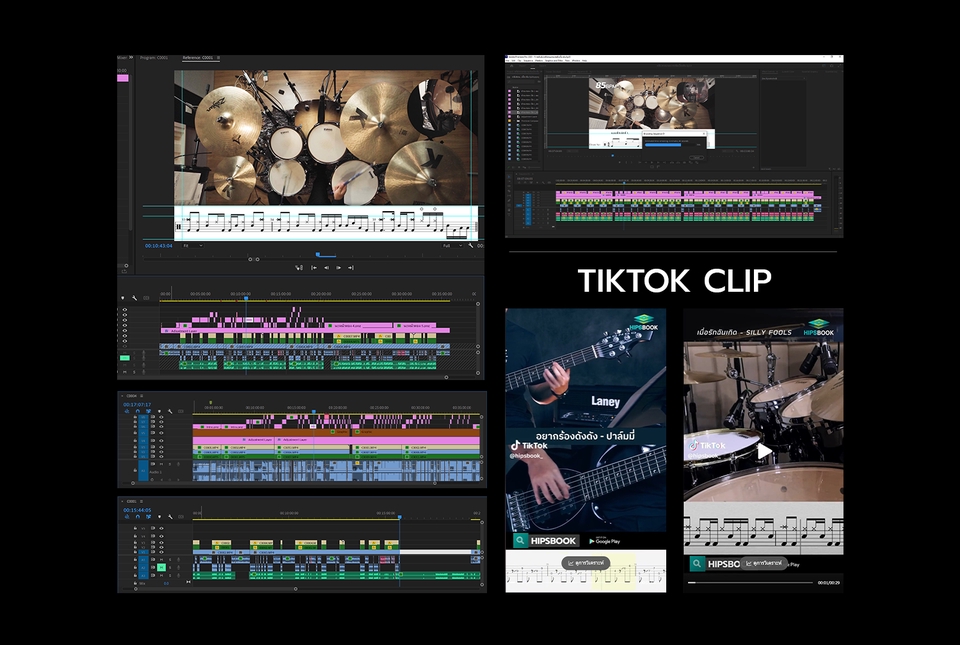Toggle the eye on the brown Graphic track in C0004

(161, 433)
